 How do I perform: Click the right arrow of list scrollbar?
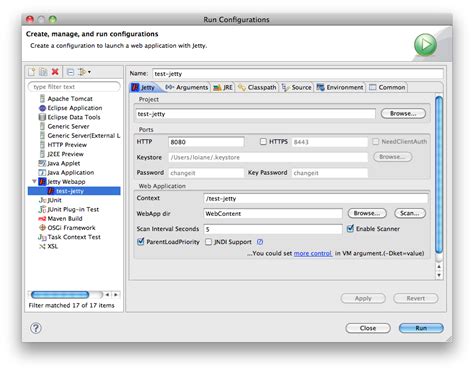pyautogui.click(x=116, y=295)
